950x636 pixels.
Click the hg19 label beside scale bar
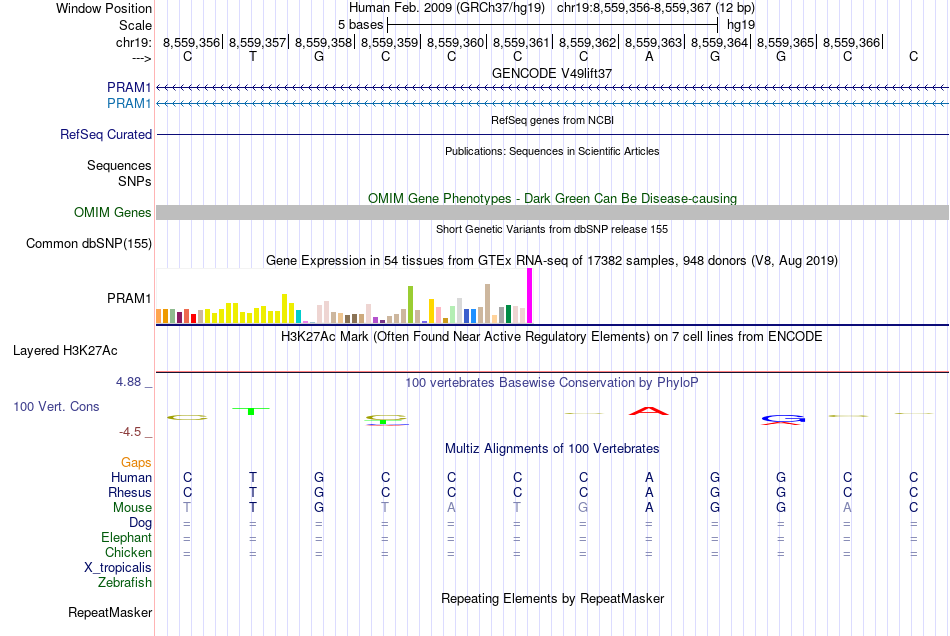741,25
